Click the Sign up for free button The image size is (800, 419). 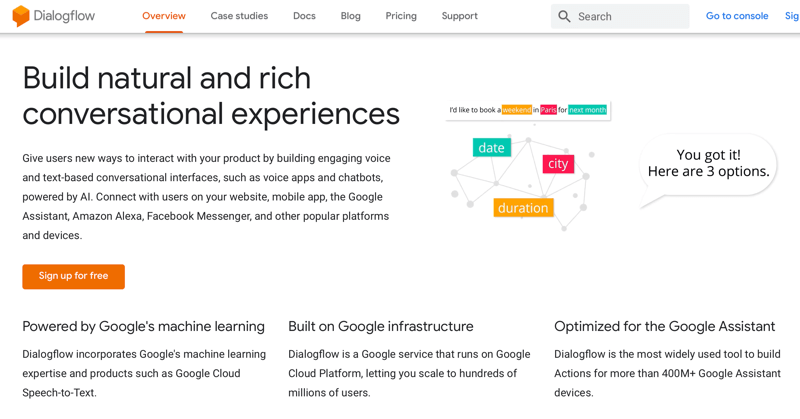click(73, 277)
